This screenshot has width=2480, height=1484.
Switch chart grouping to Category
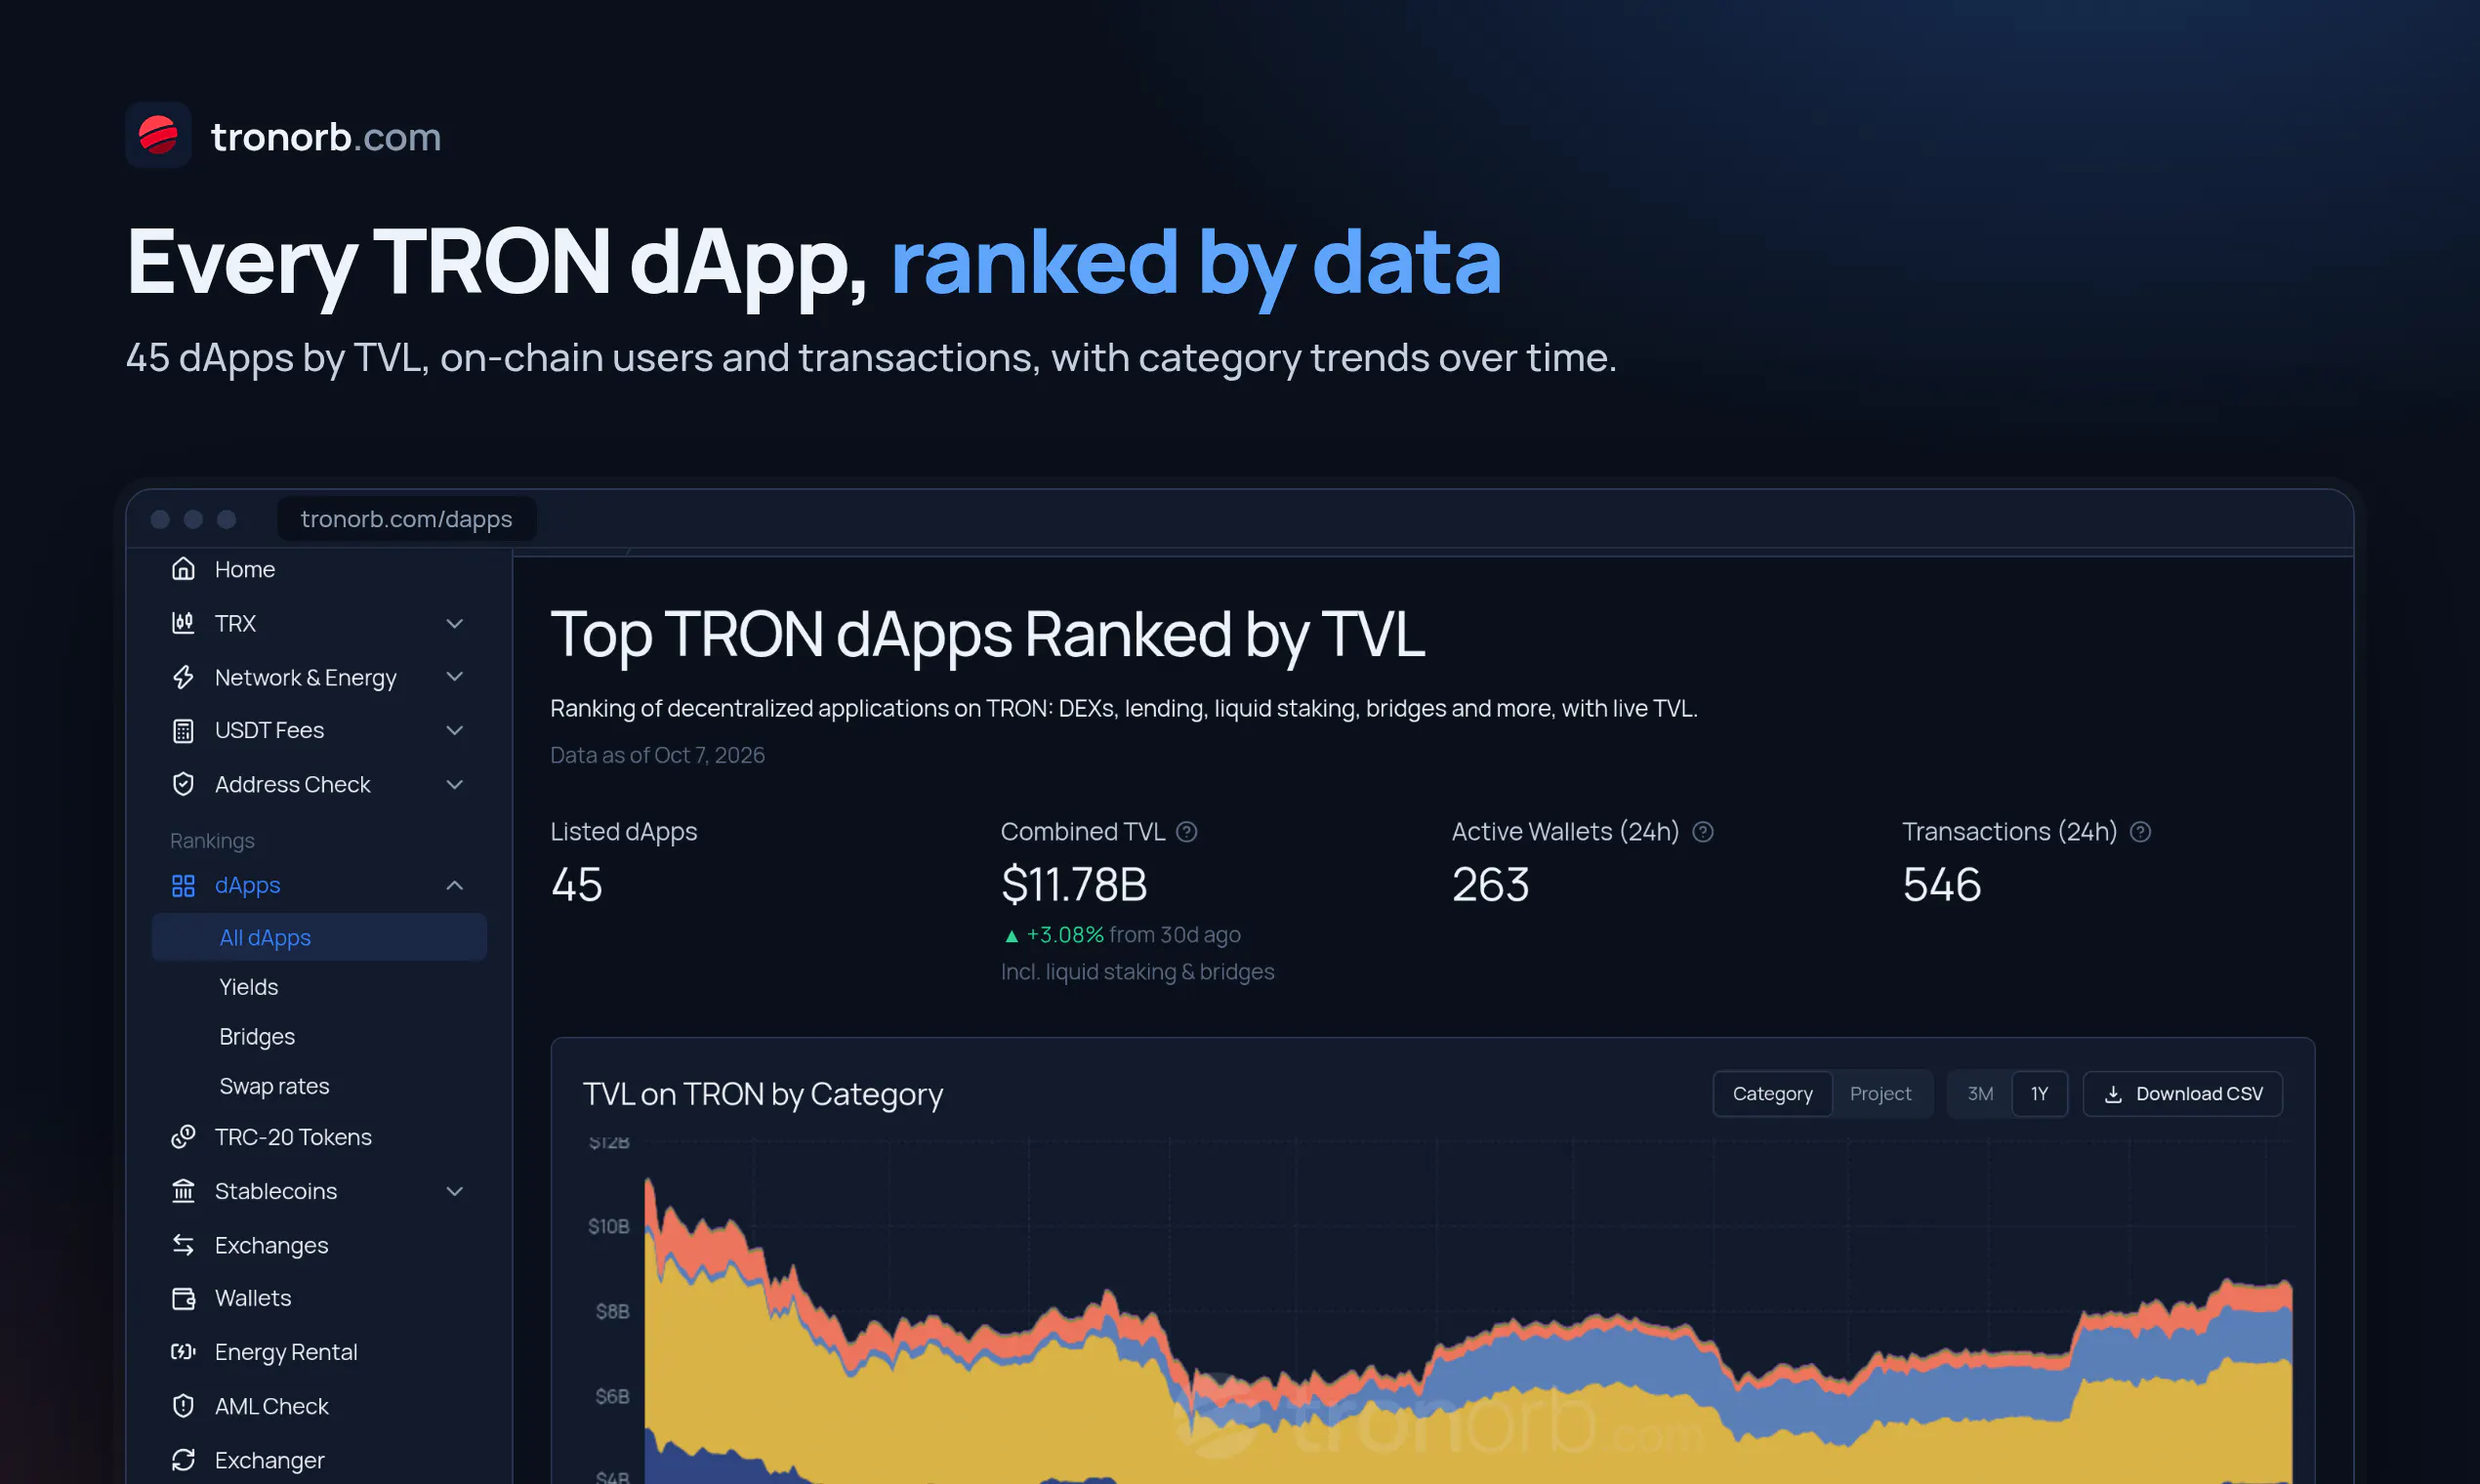pyautogui.click(x=1772, y=1094)
